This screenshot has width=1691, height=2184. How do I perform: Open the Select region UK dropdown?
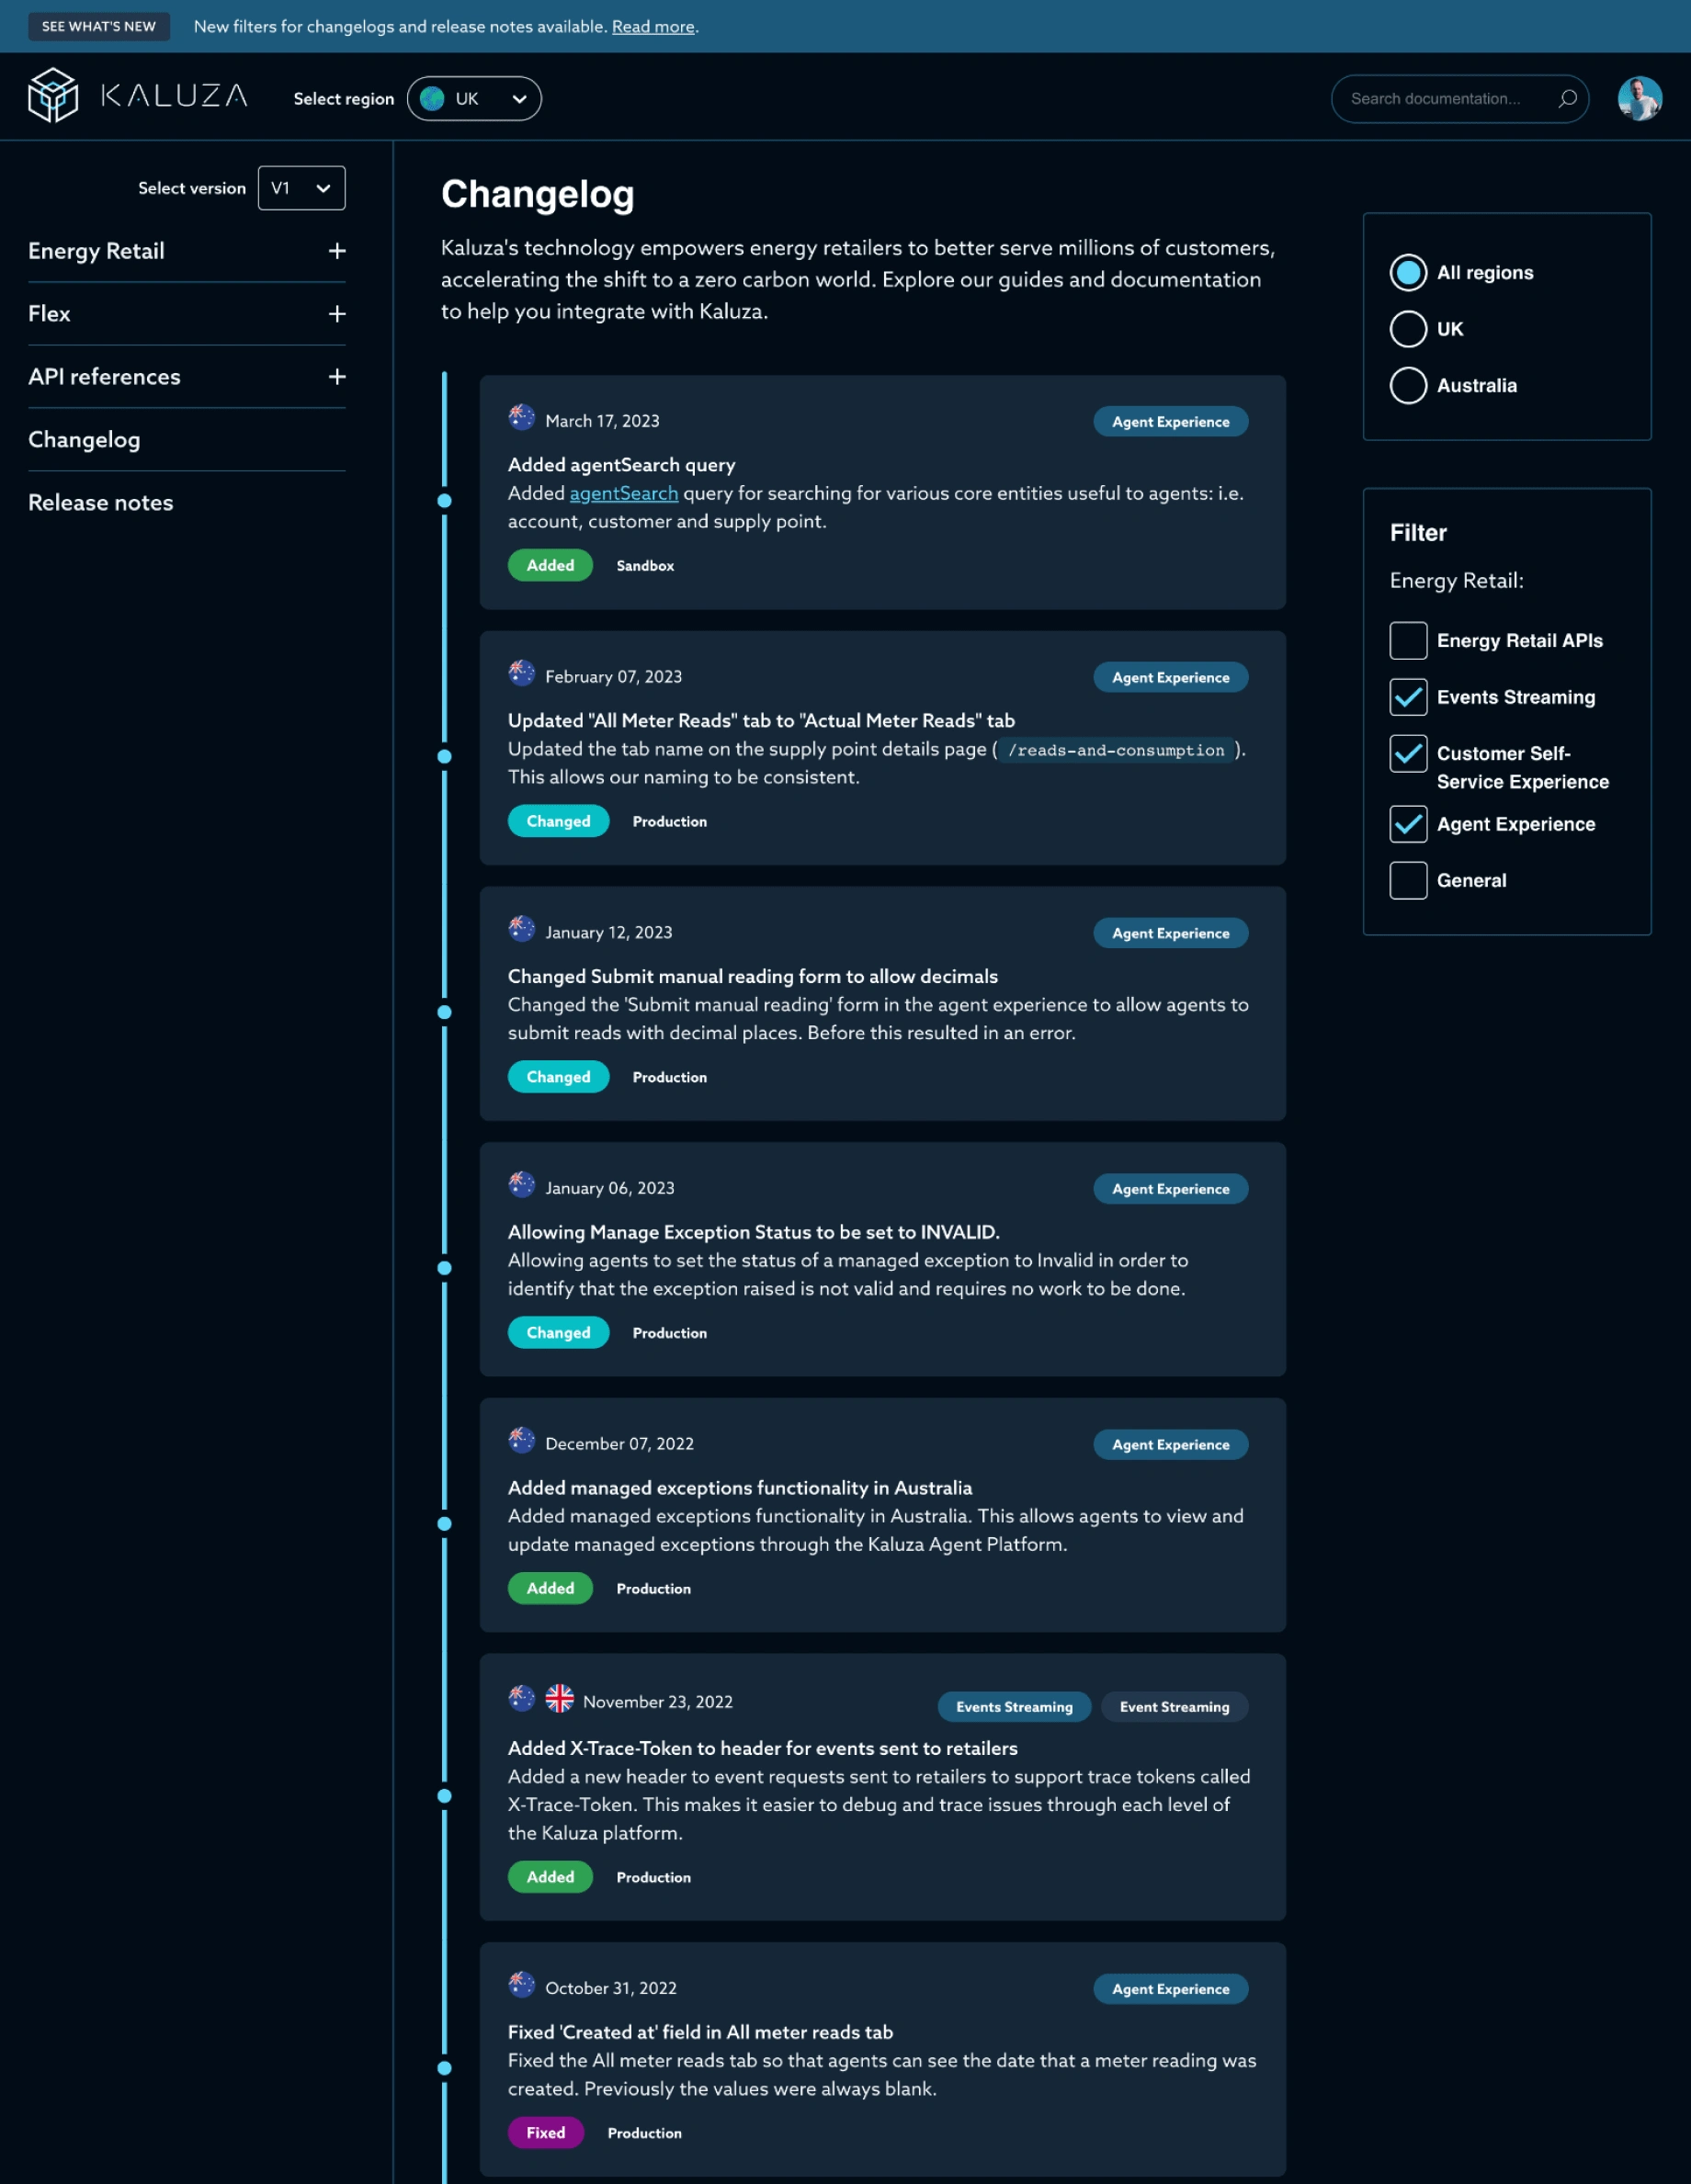[x=474, y=98]
